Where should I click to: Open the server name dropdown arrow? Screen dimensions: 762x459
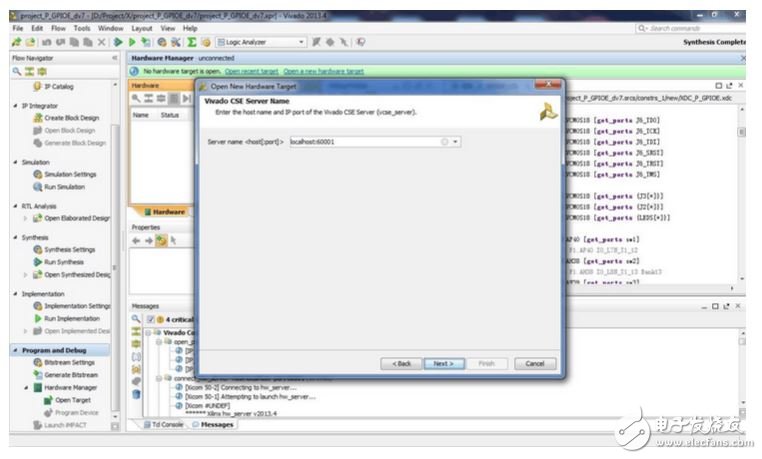[x=456, y=142]
